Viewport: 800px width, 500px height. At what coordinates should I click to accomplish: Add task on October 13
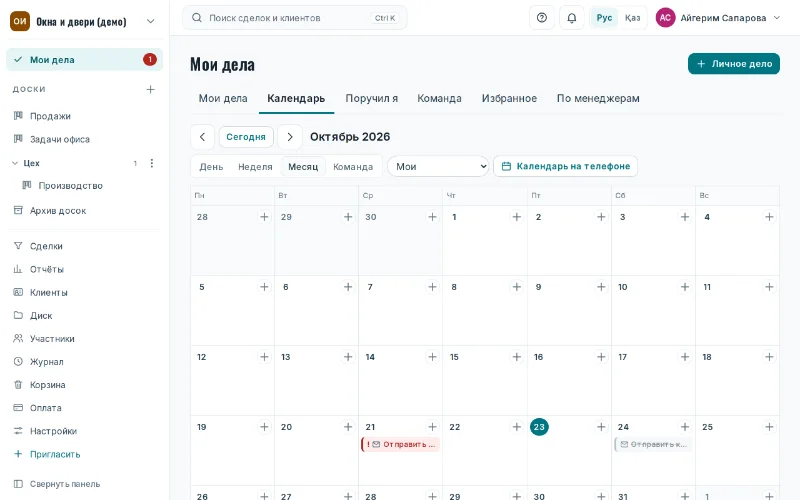348,357
